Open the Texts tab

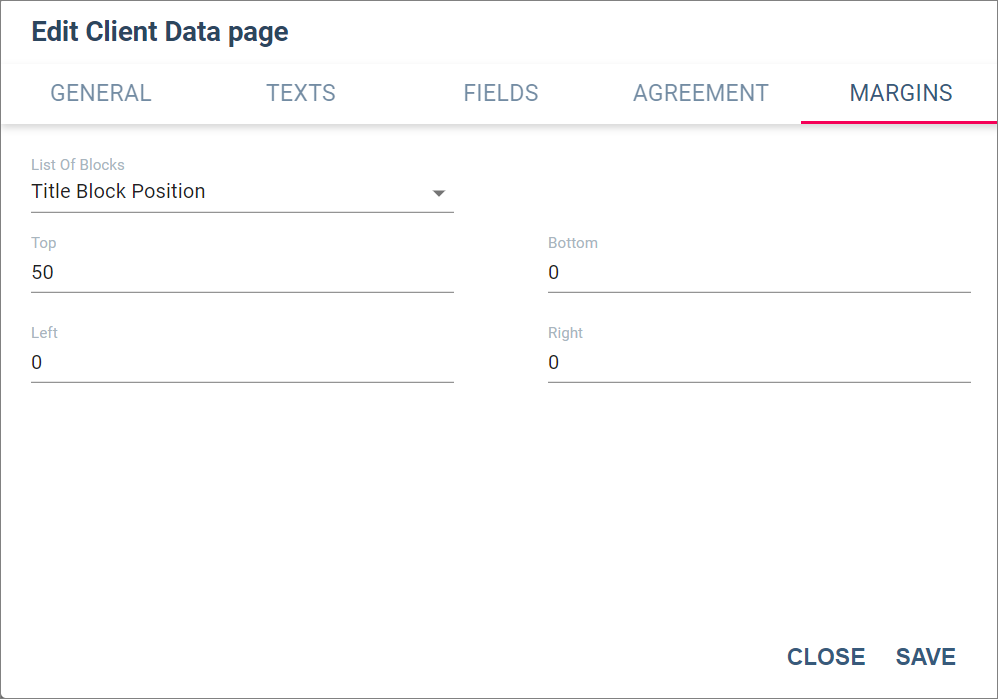coord(300,93)
